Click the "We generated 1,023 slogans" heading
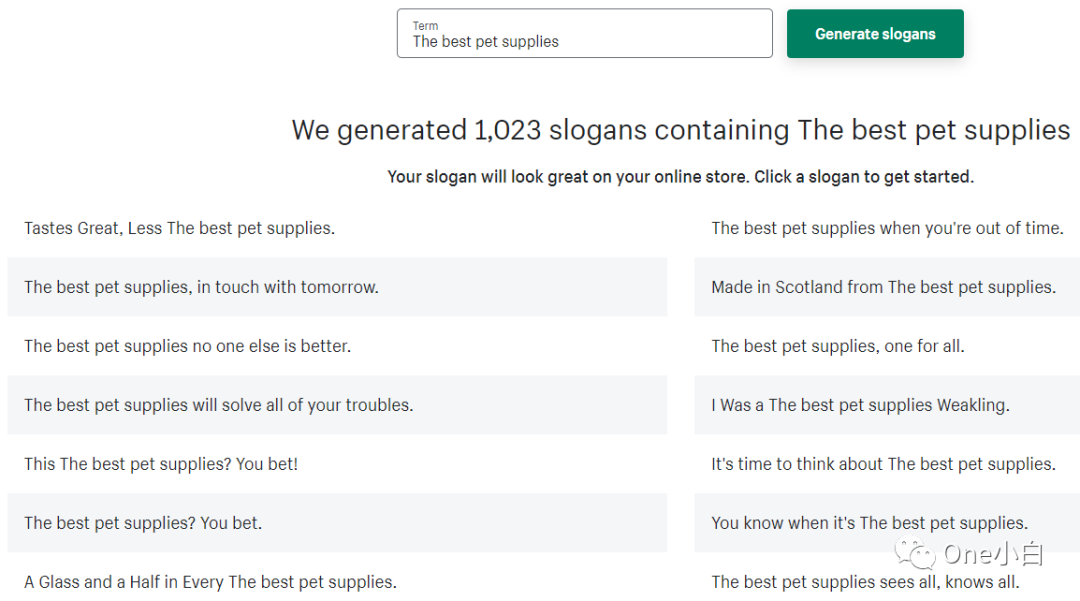Viewport: 1080px width, 601px height. (681, 130)
